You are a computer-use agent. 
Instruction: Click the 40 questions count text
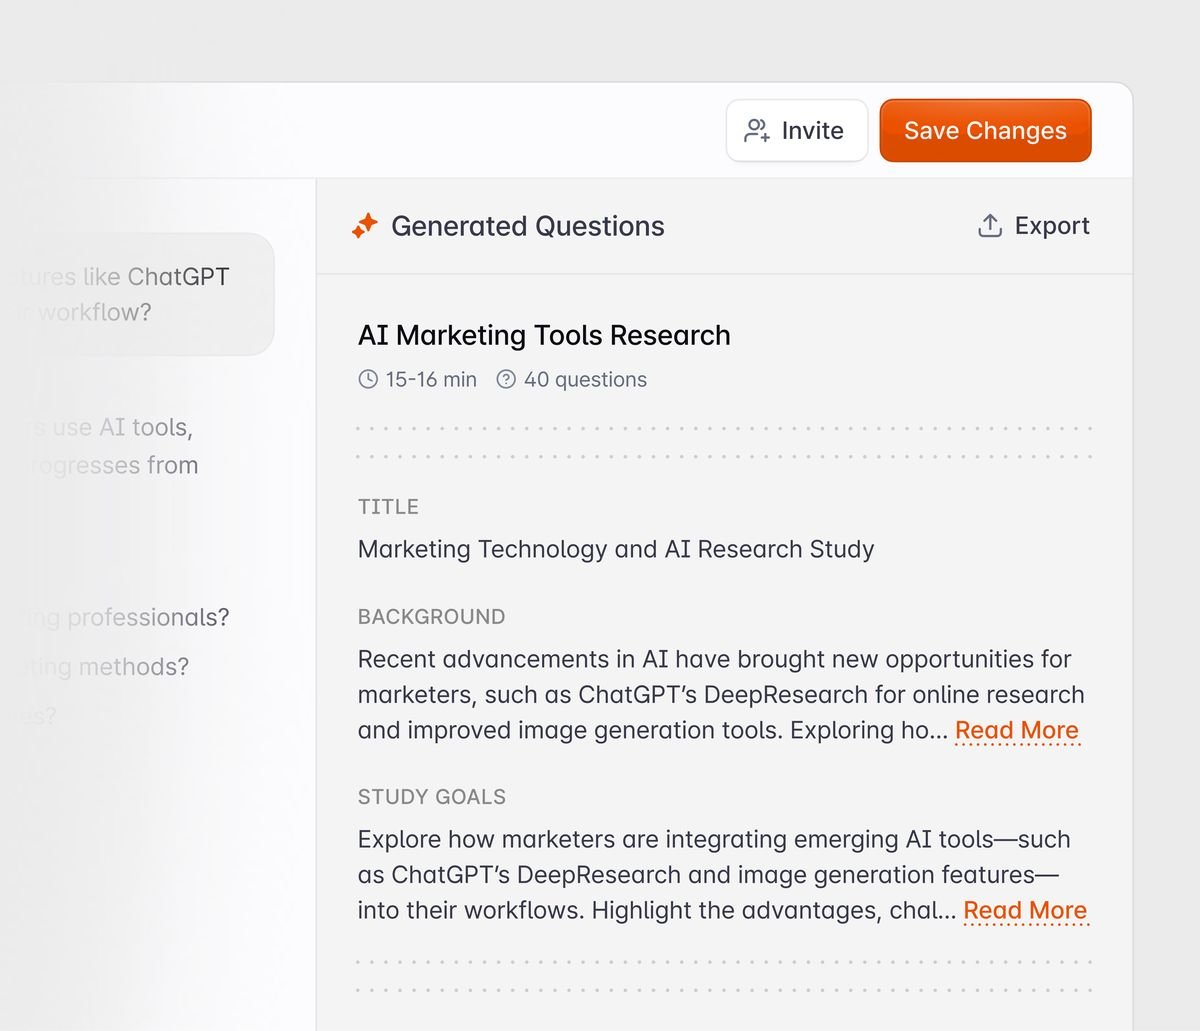(x=585, y=379)
